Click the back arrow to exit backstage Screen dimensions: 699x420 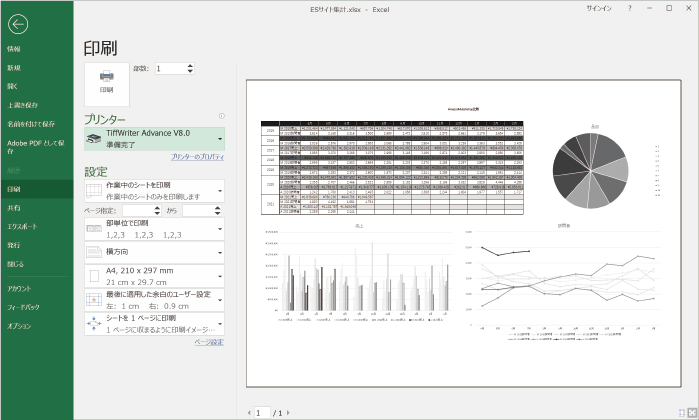tap(20, 26)
